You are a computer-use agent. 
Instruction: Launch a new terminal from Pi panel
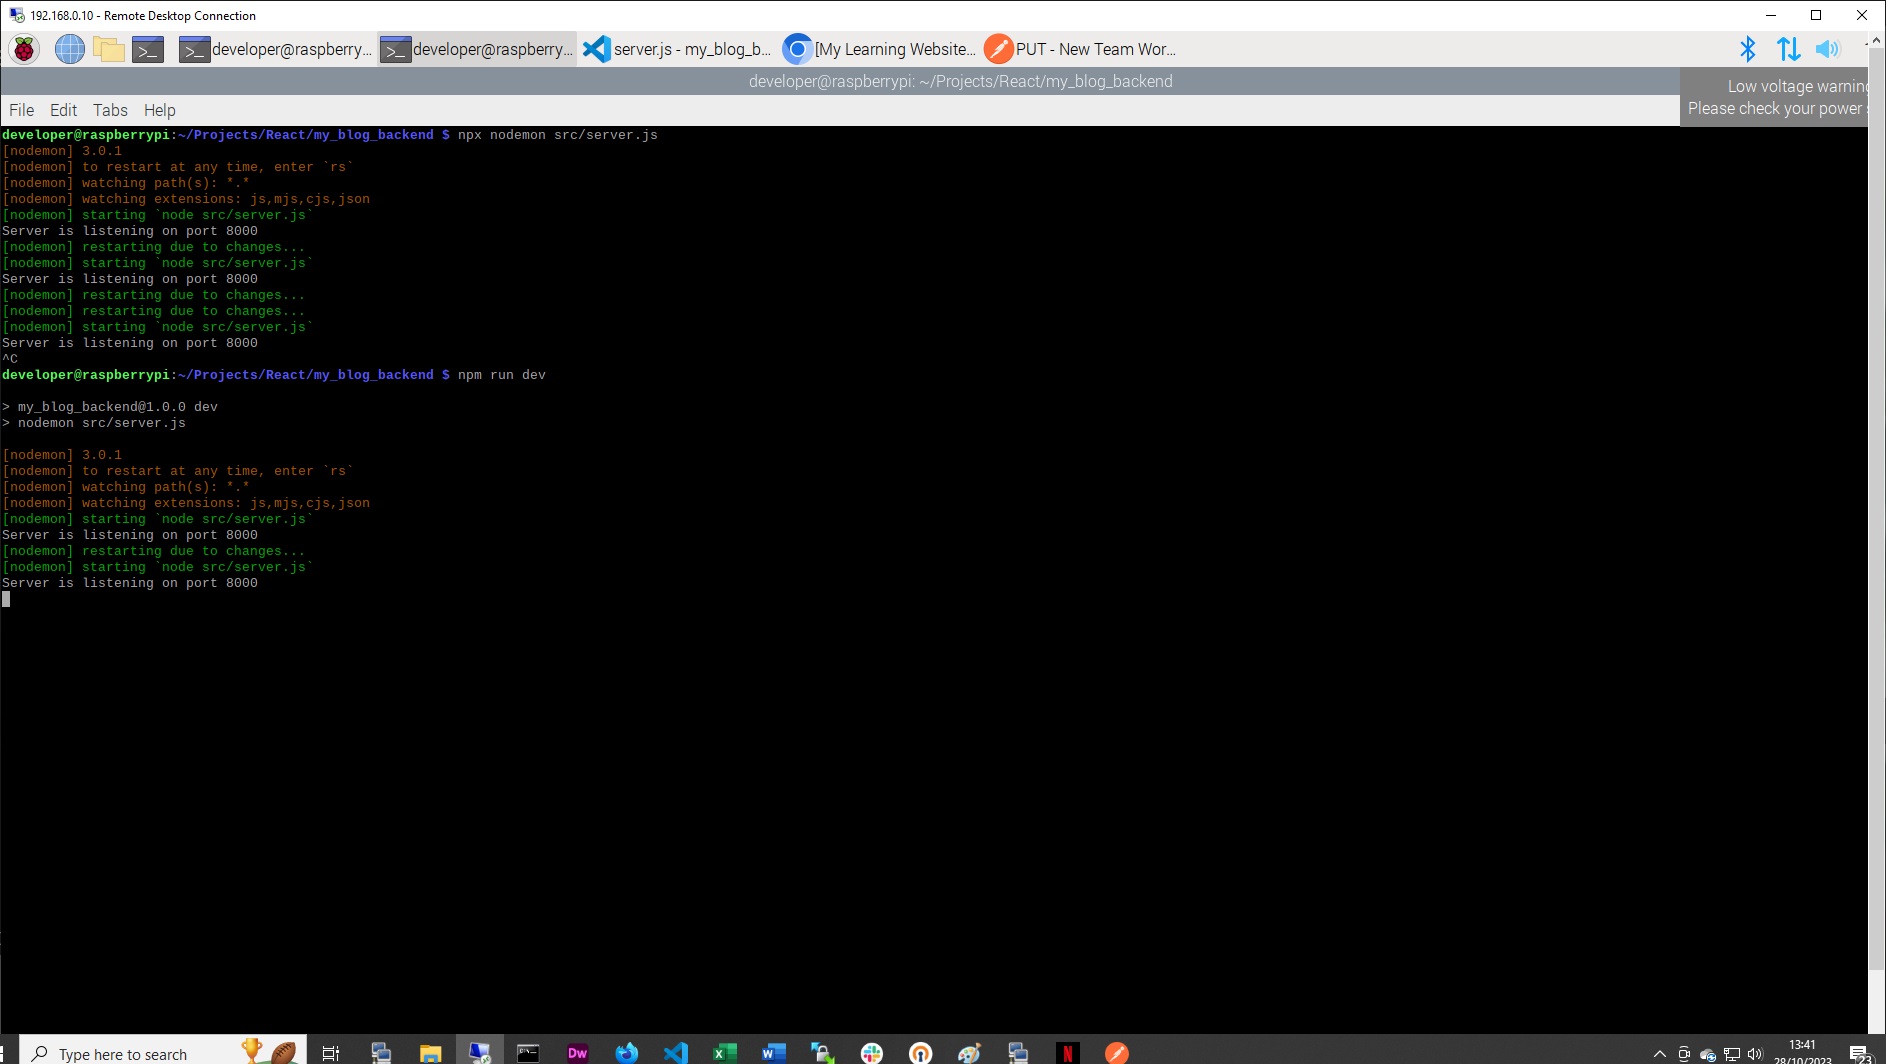148,49
